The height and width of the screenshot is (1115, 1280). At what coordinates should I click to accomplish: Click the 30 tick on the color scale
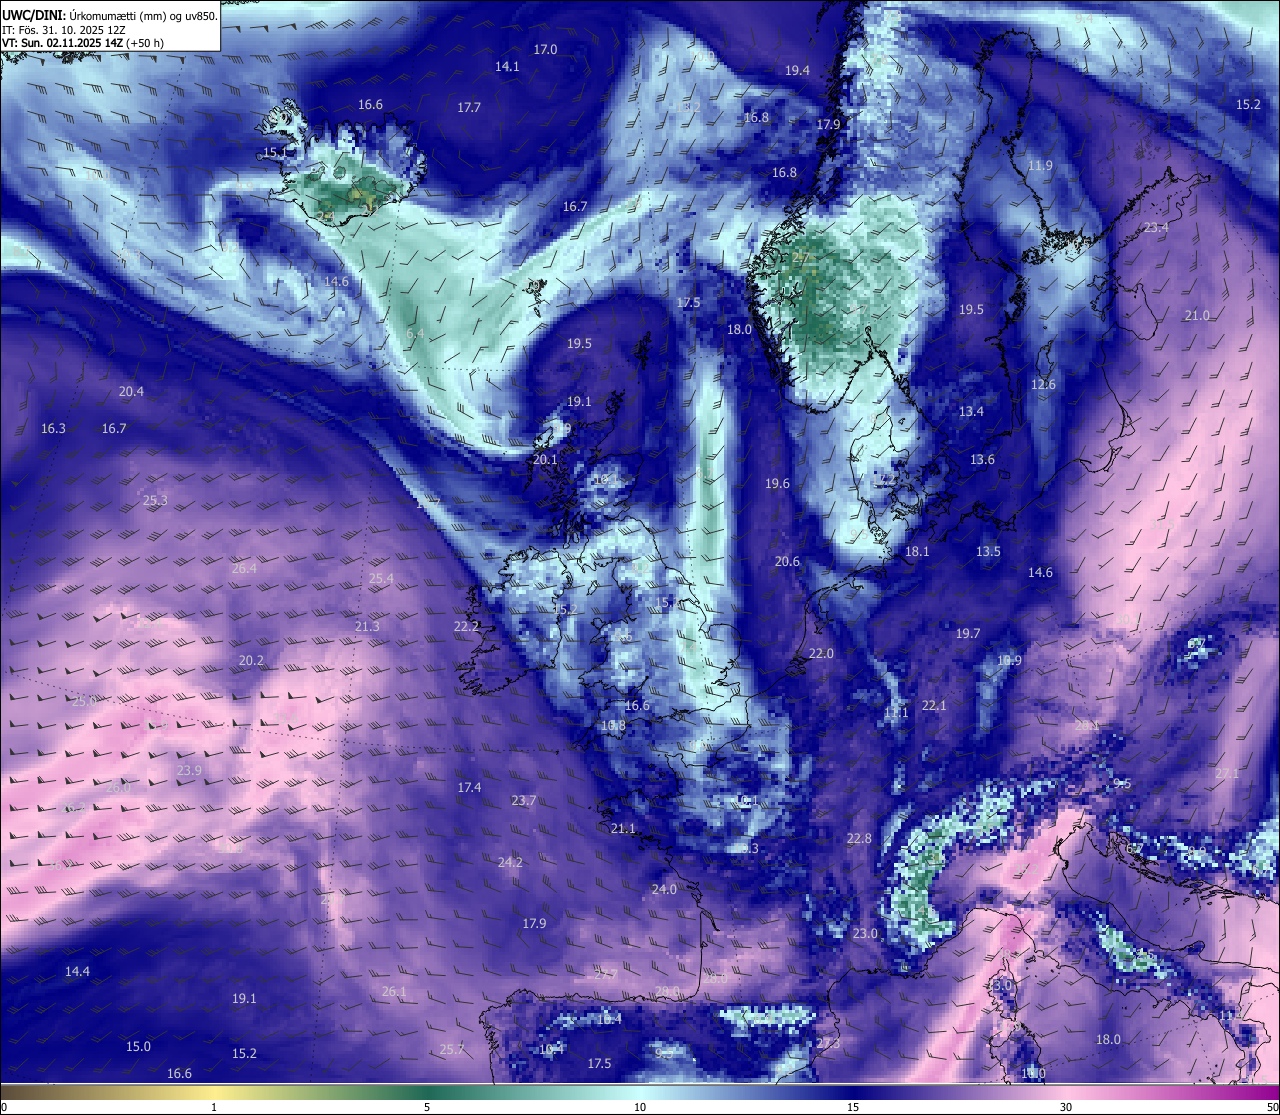click(x=1066, y=1106)
